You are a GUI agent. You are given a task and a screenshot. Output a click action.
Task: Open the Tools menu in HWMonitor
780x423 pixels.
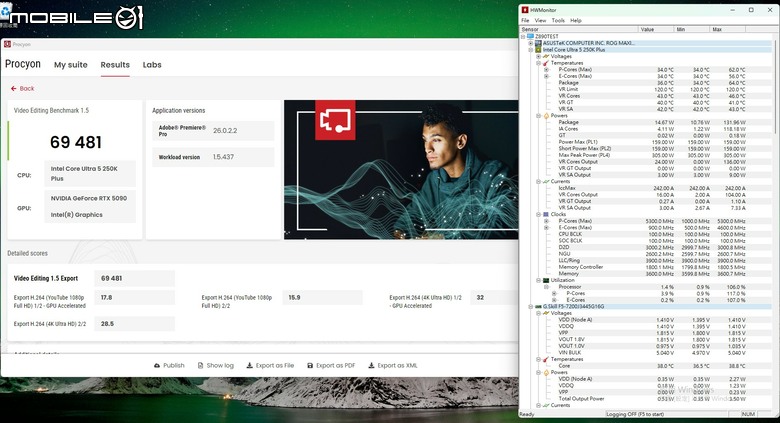click(x=558, y=20)
